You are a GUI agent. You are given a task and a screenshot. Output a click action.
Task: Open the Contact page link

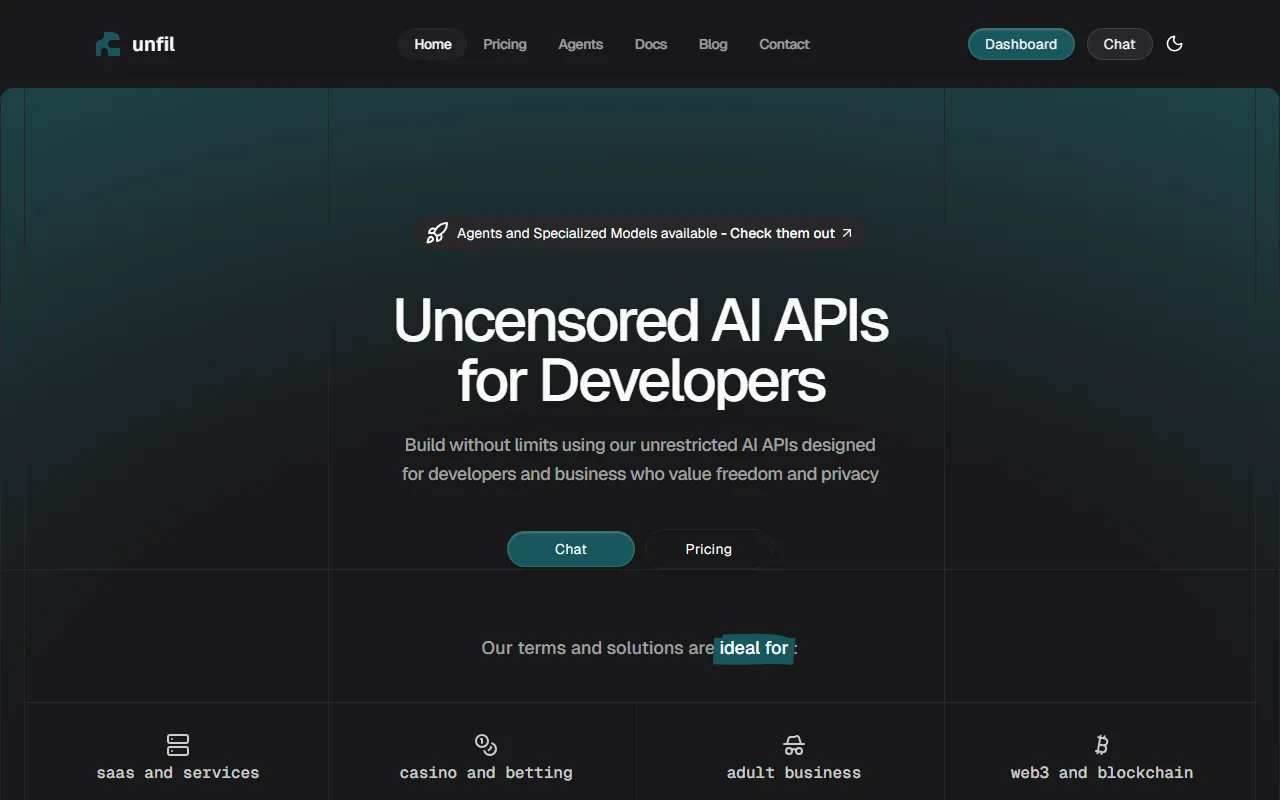coord(784,44)
